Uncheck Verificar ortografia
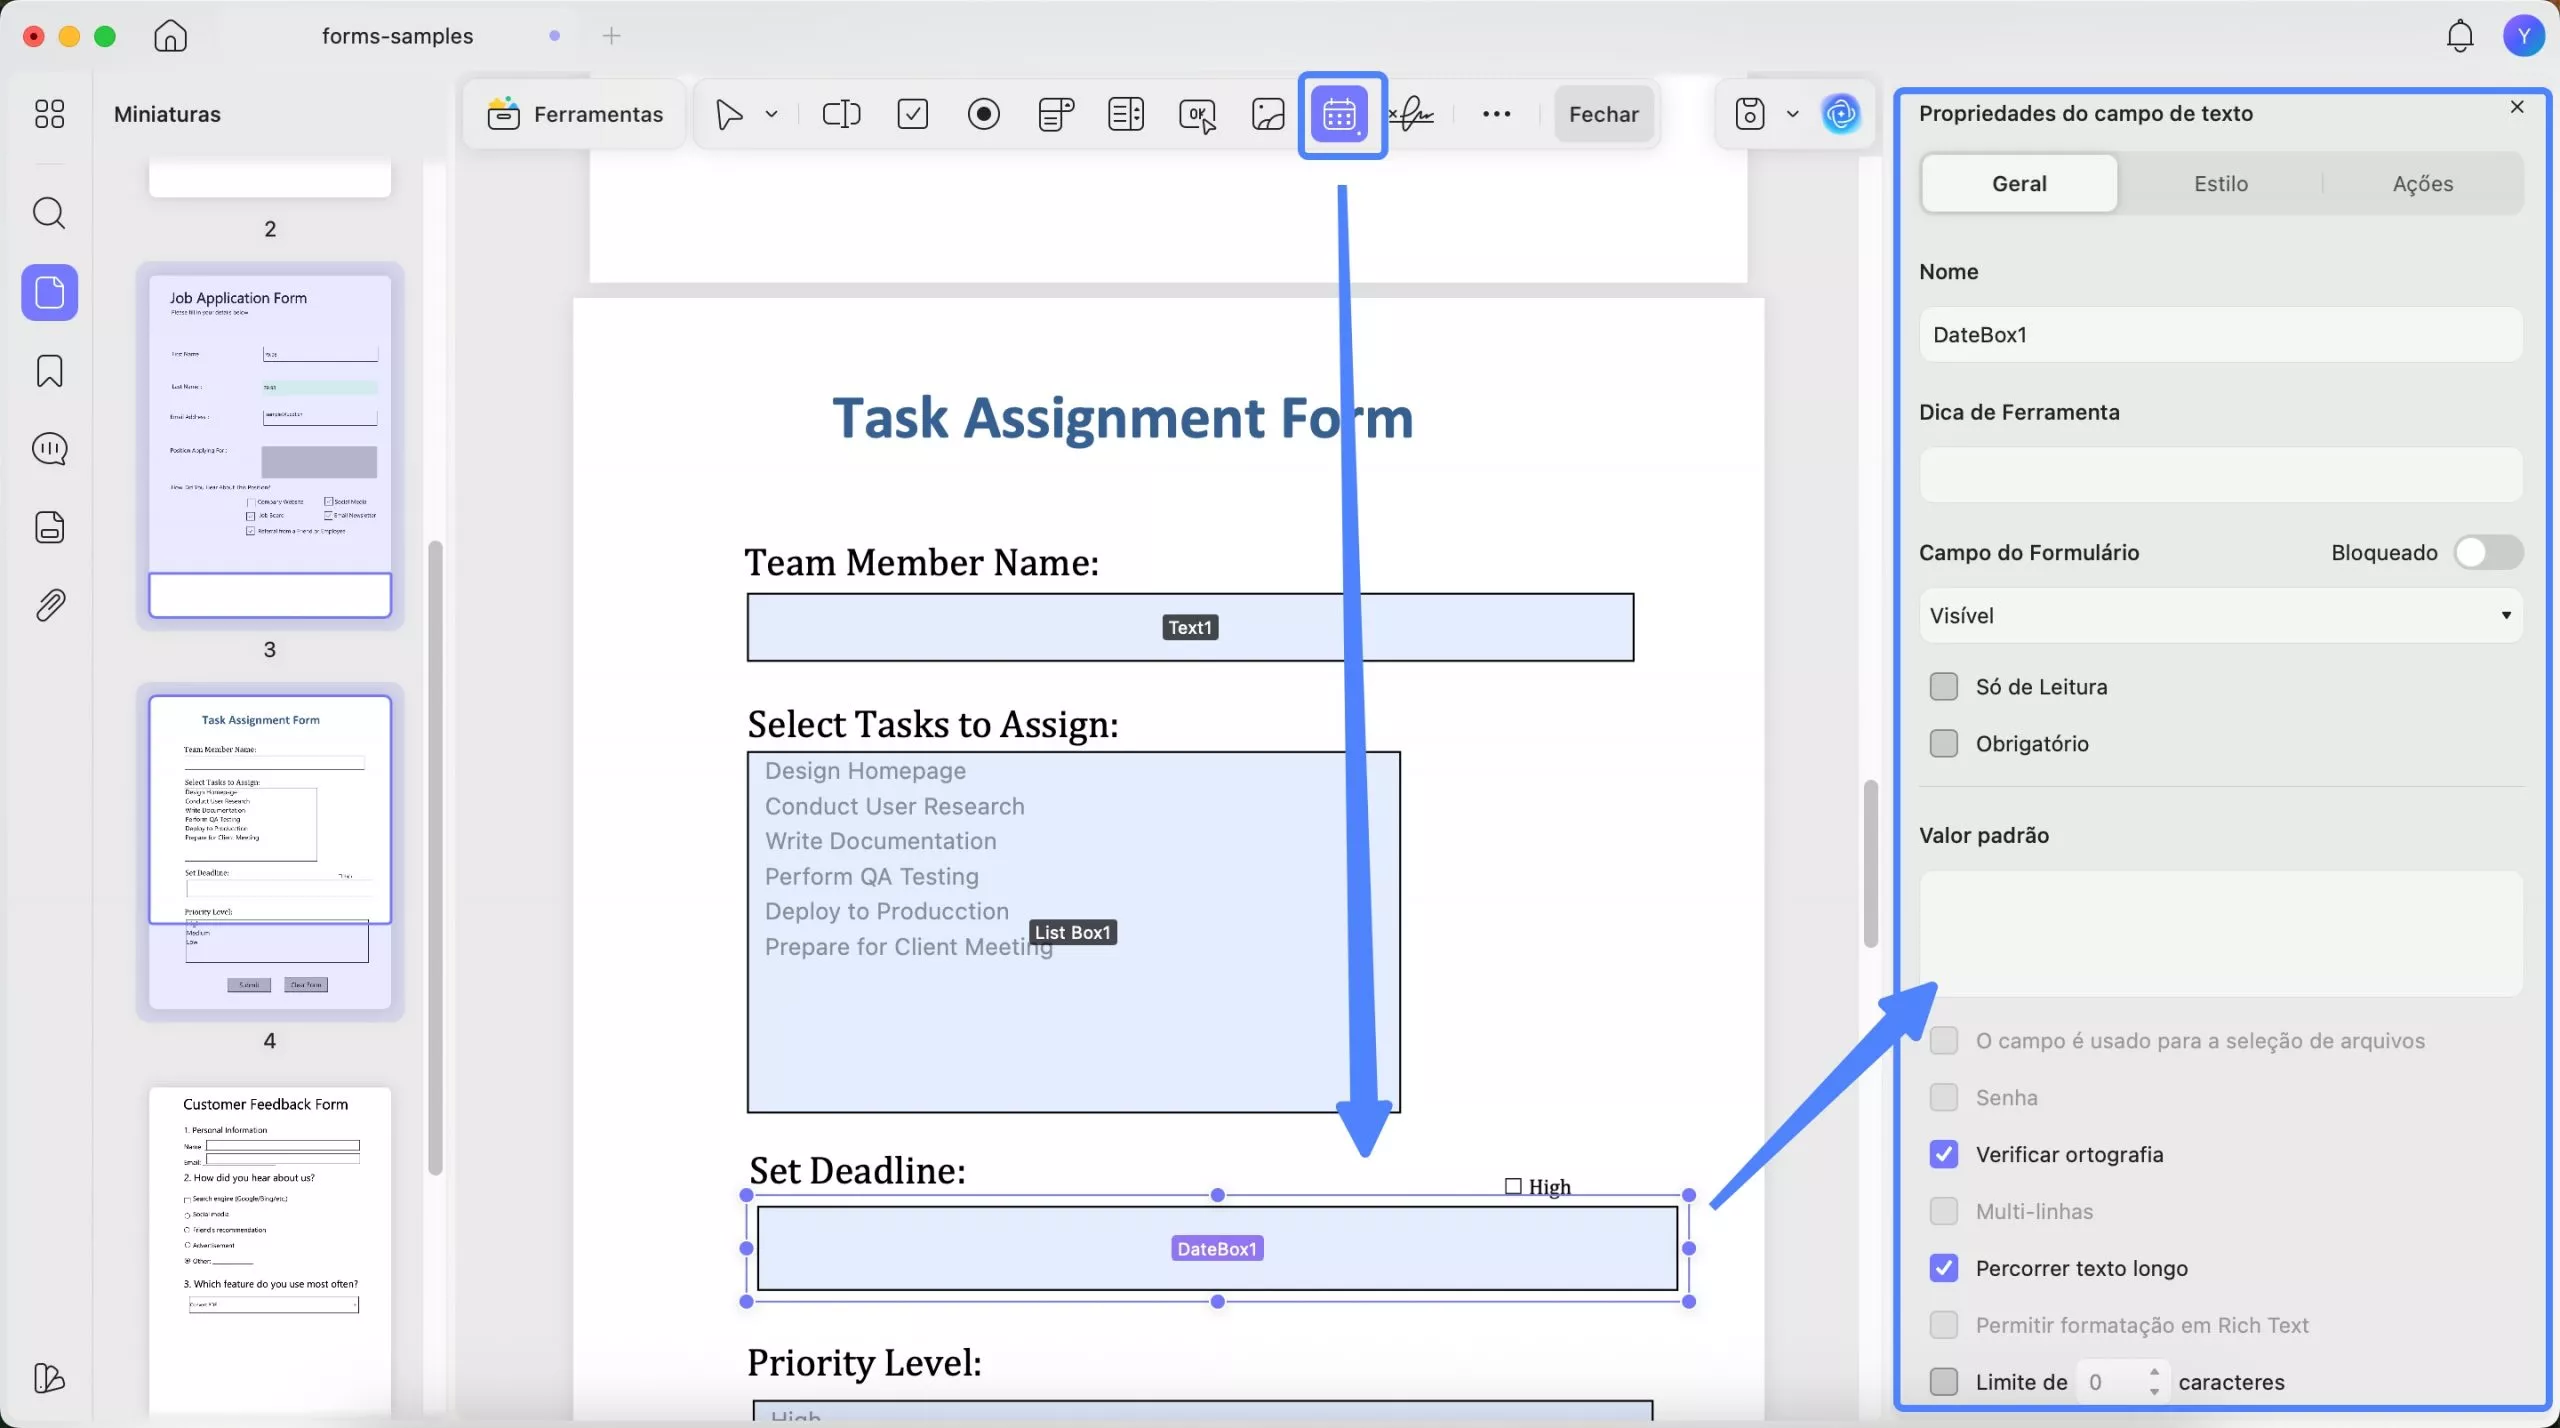2560x1428 pixels. click(1943, 1154)
